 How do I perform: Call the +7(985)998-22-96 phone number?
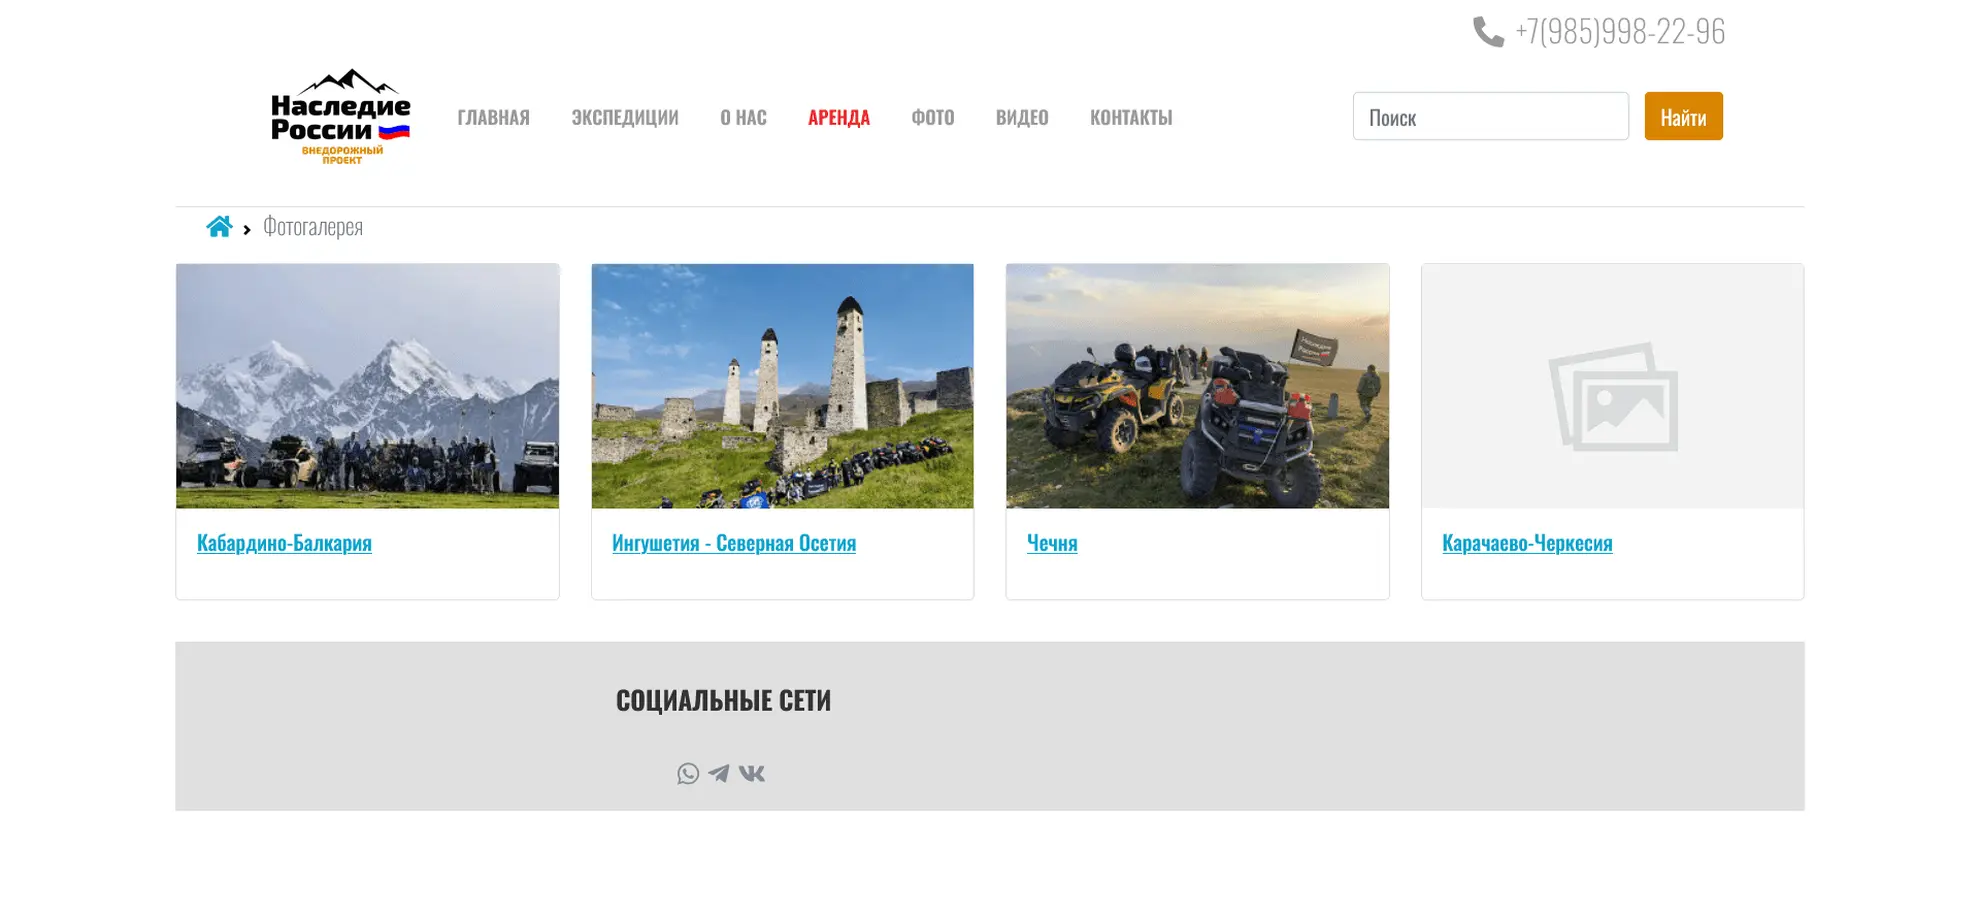1619,32
